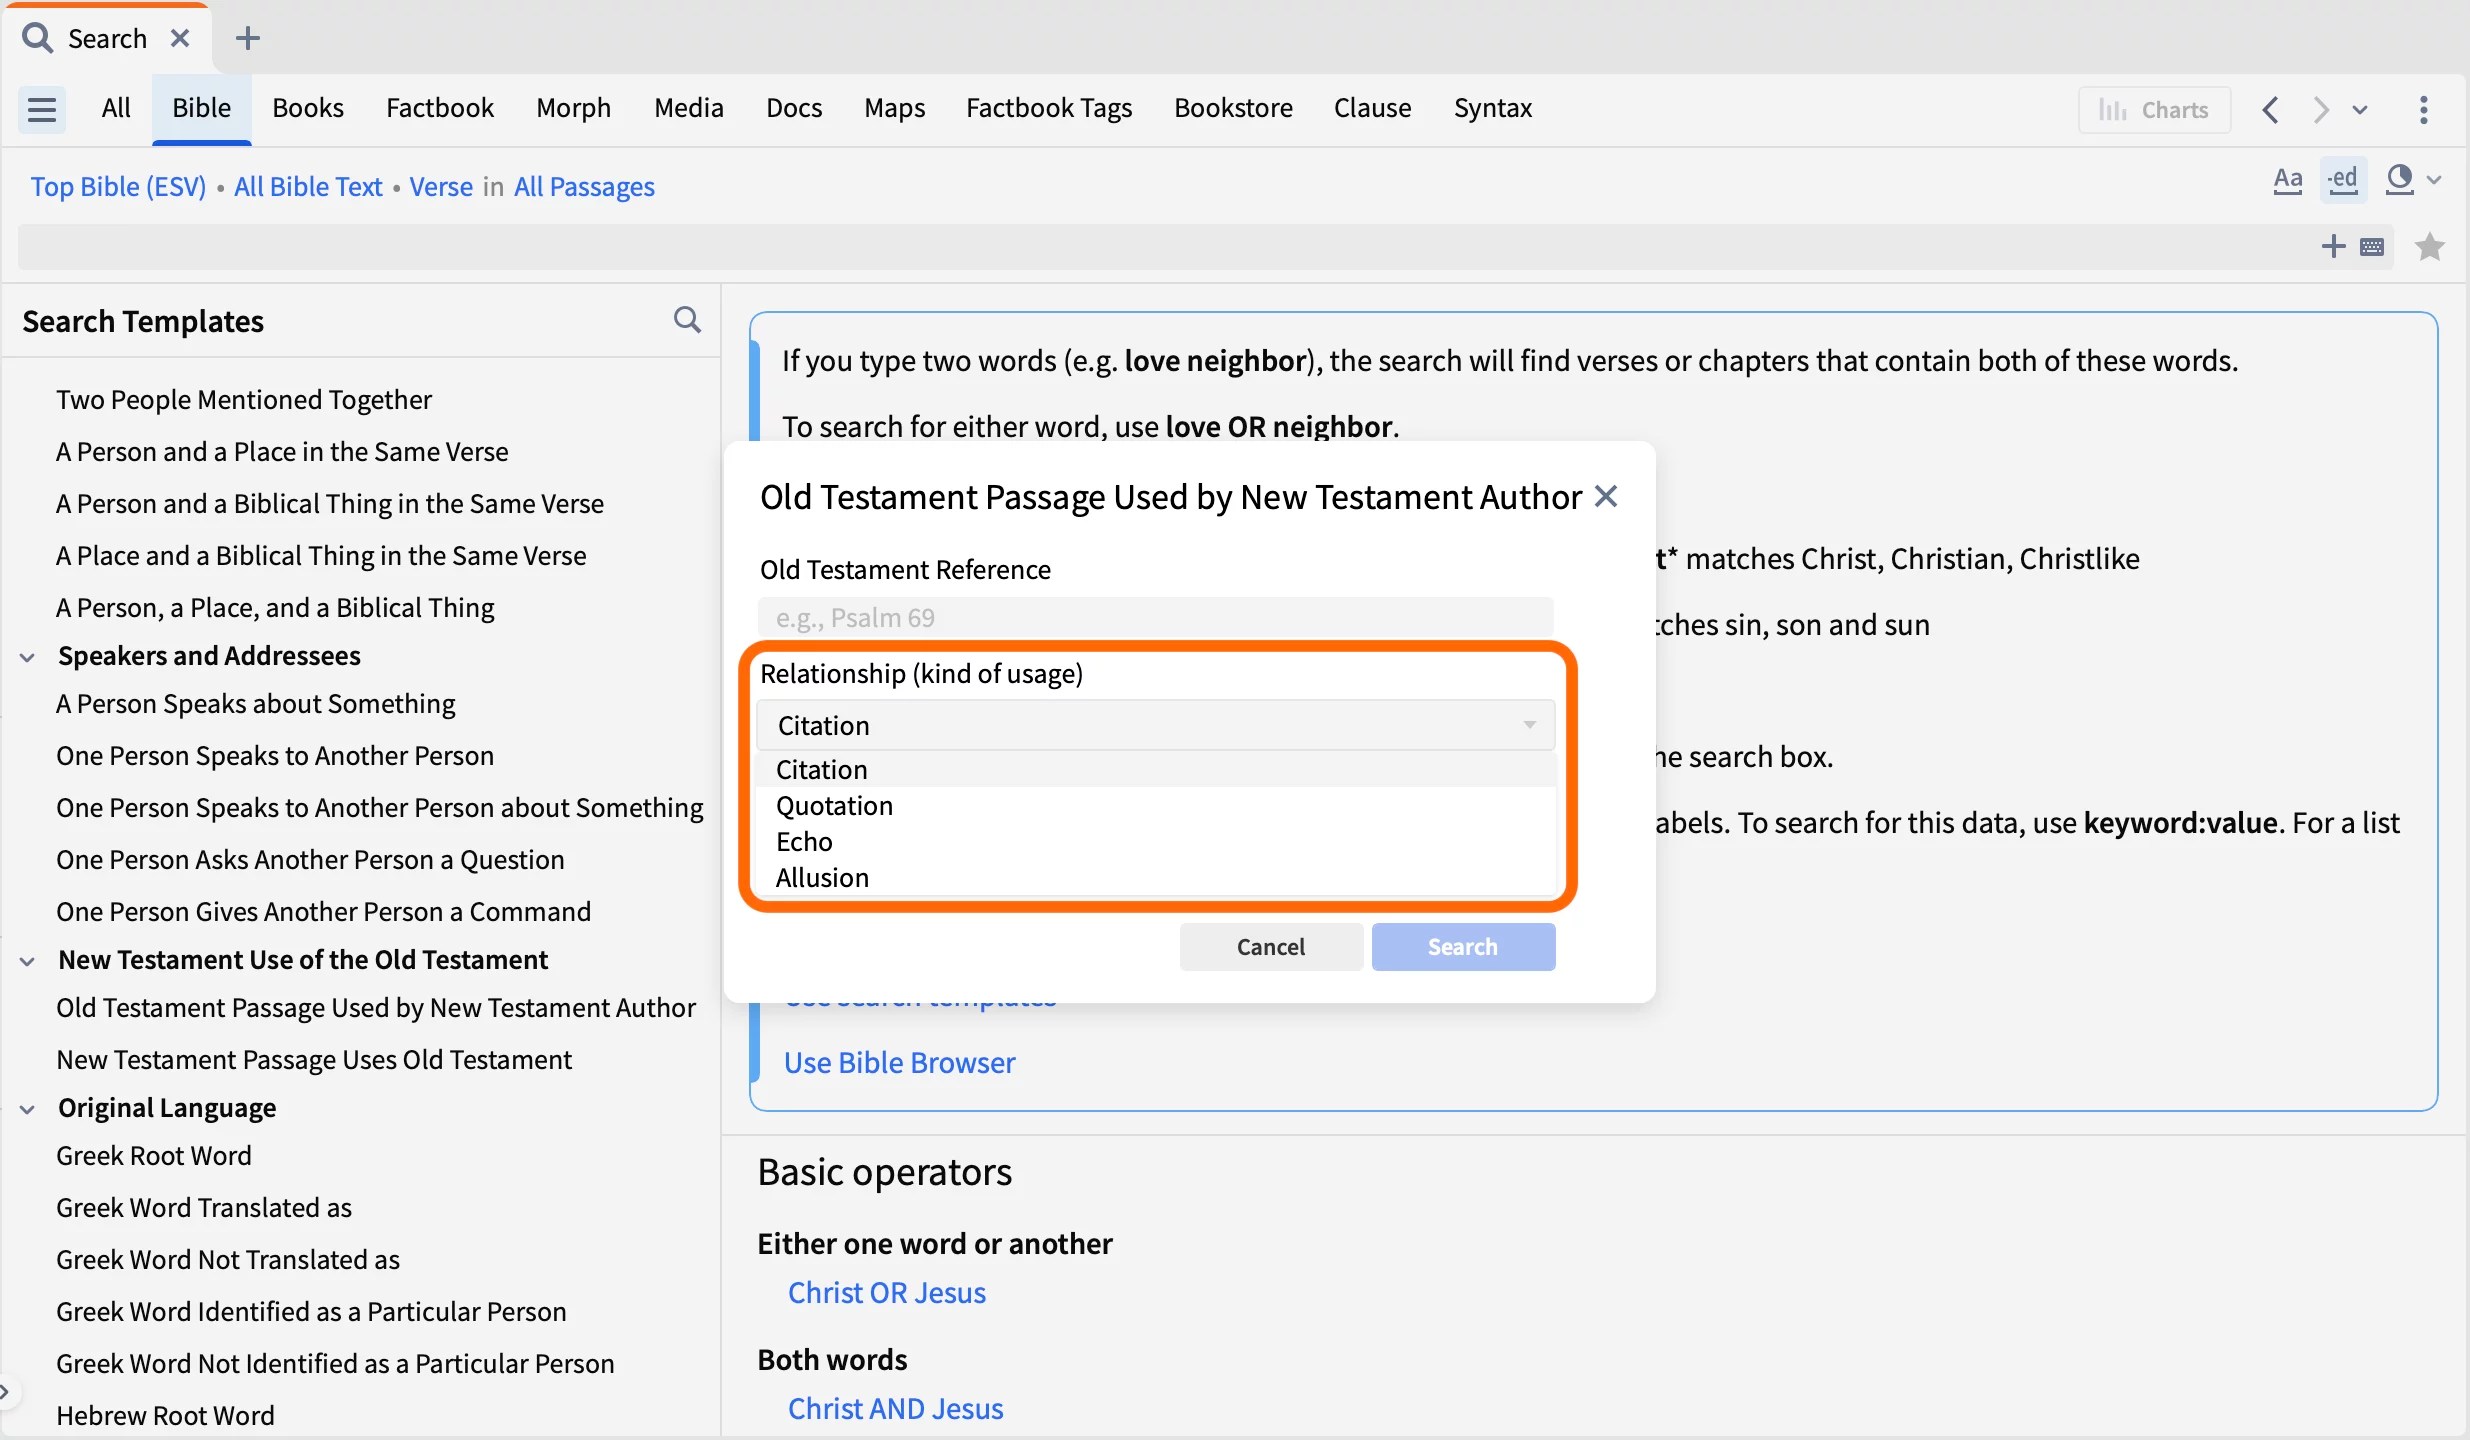Toggle Match case Aa option
This screenshot has height=1440, width=2470.
coord(2287,181)
